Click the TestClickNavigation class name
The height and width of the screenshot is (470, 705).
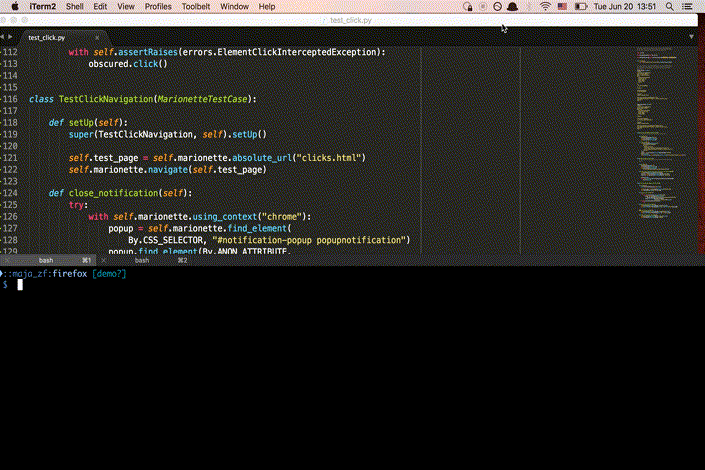106,99
